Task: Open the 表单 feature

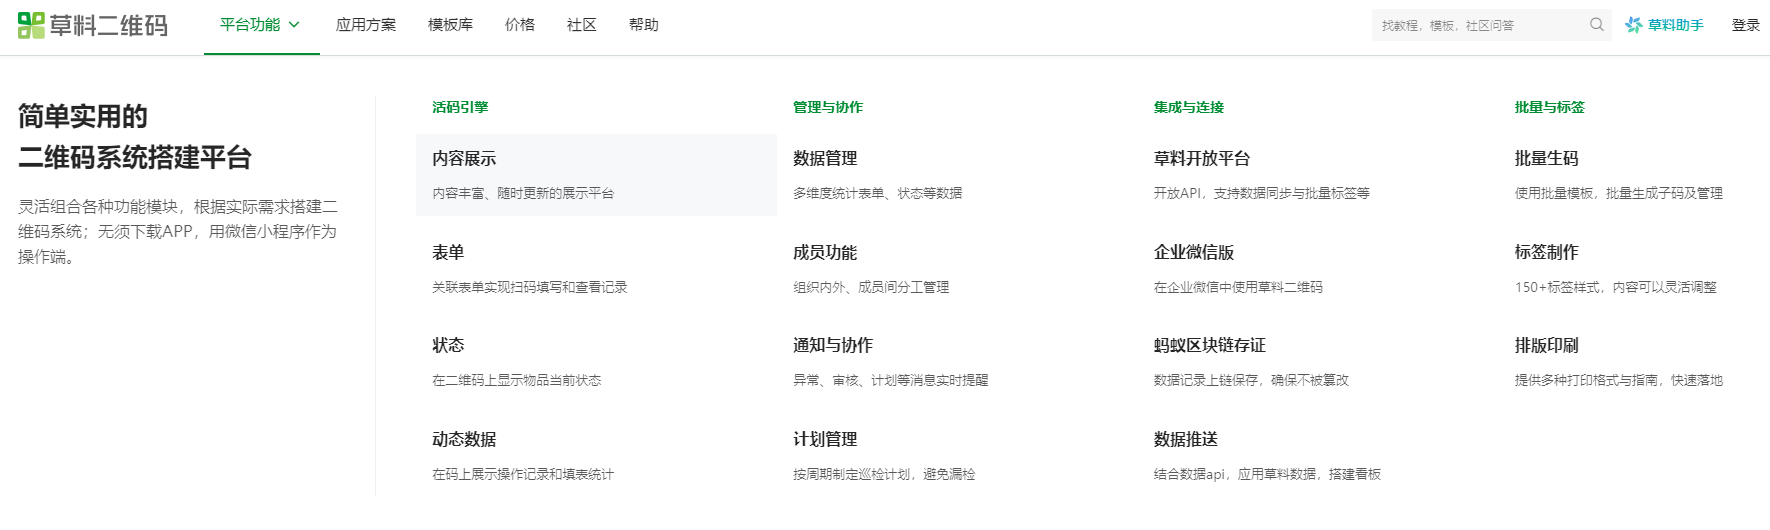Action: point(448,253)
